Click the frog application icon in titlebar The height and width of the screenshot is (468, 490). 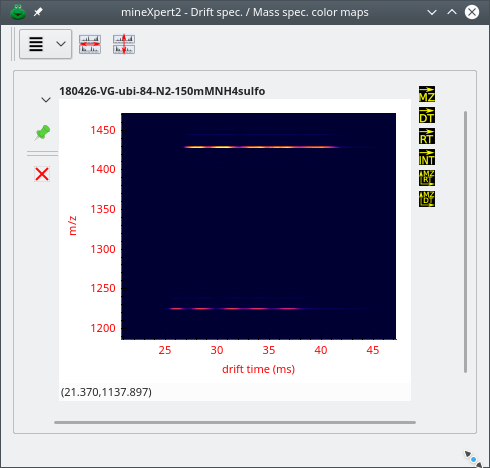click(18, 12)
